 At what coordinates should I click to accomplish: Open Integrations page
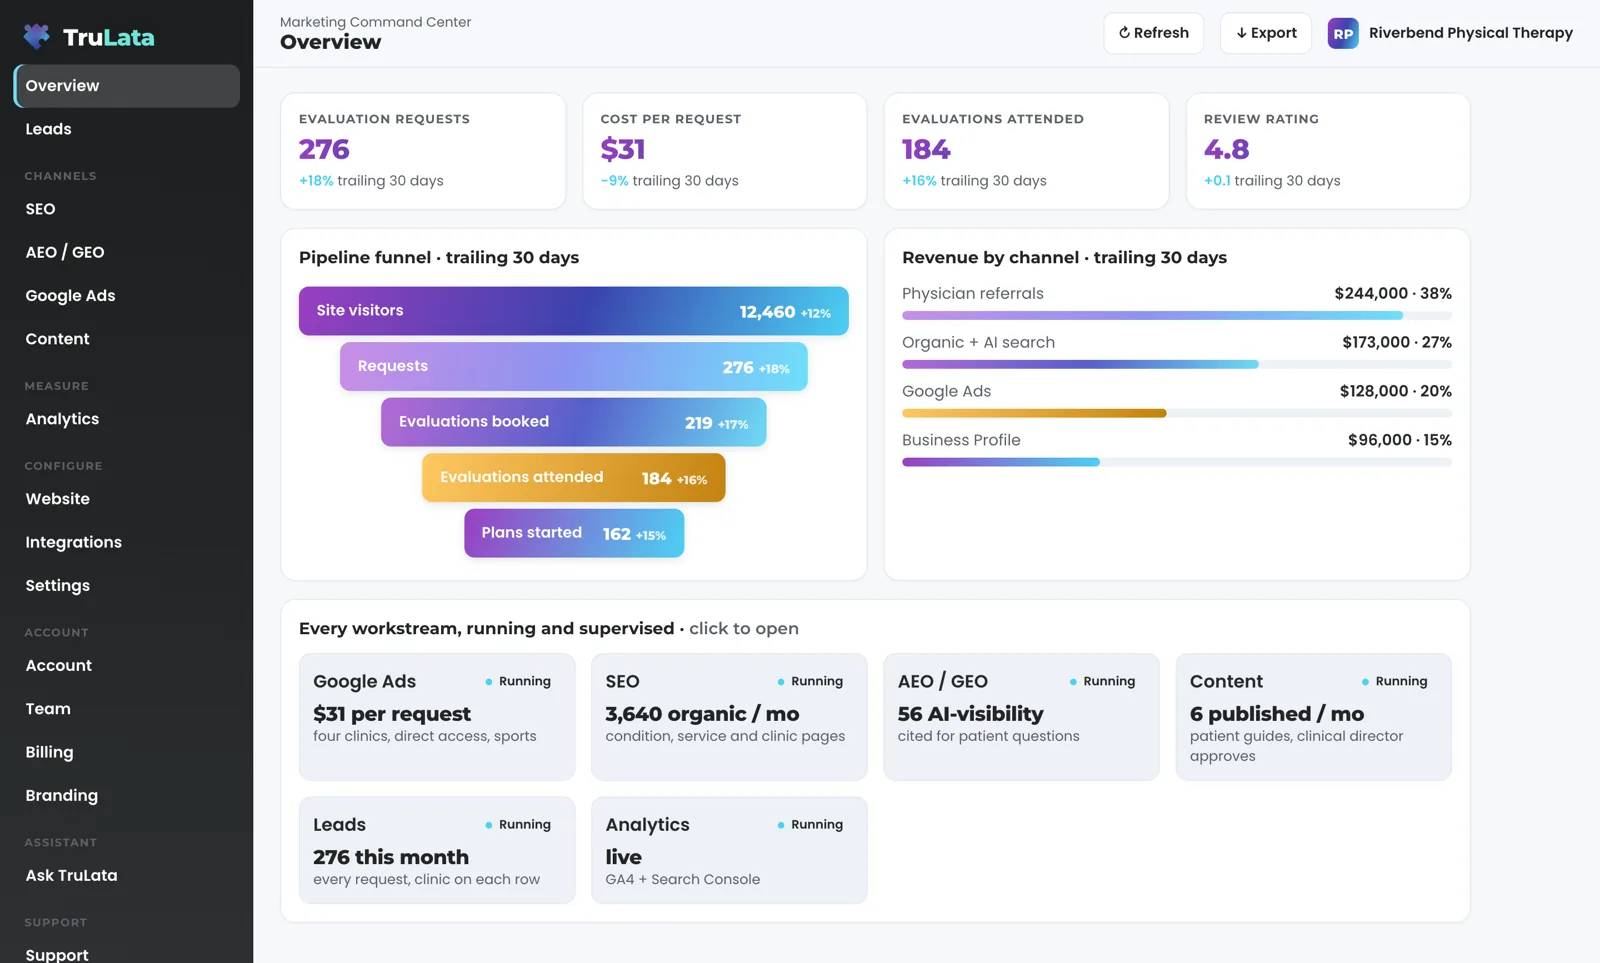point(127,542)
